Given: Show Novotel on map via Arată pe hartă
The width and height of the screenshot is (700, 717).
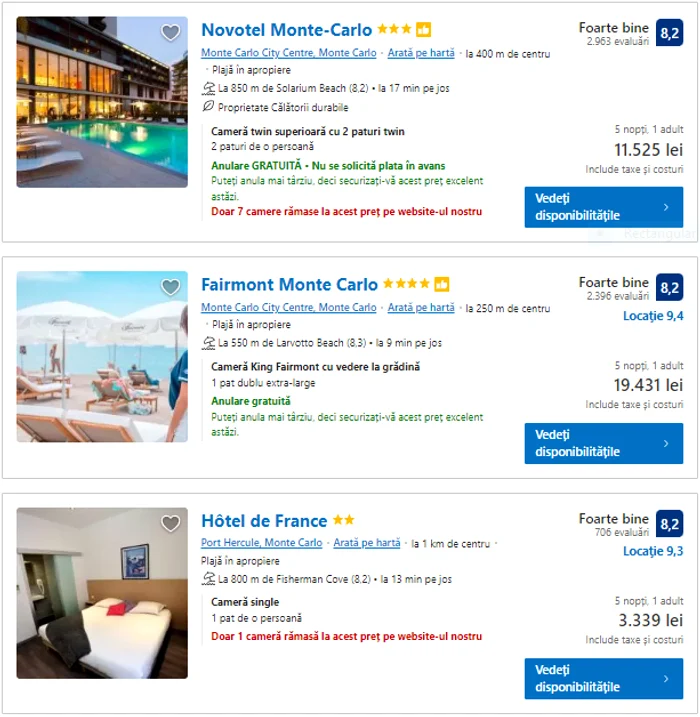Looking at the screenshot, I should [x=421, y=53].
